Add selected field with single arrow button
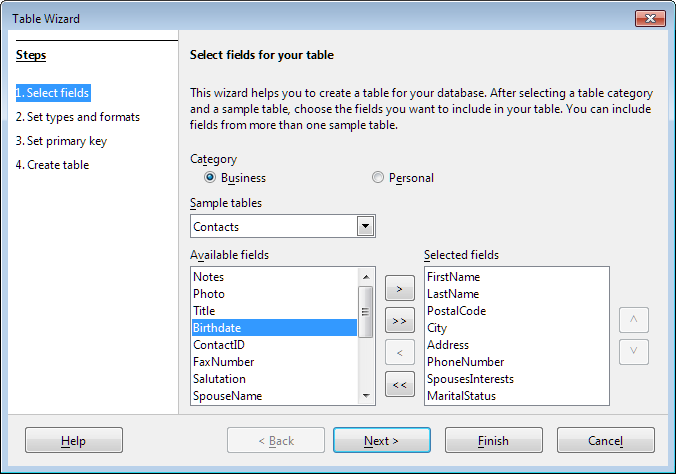The image size is (676, 474). 400,289
